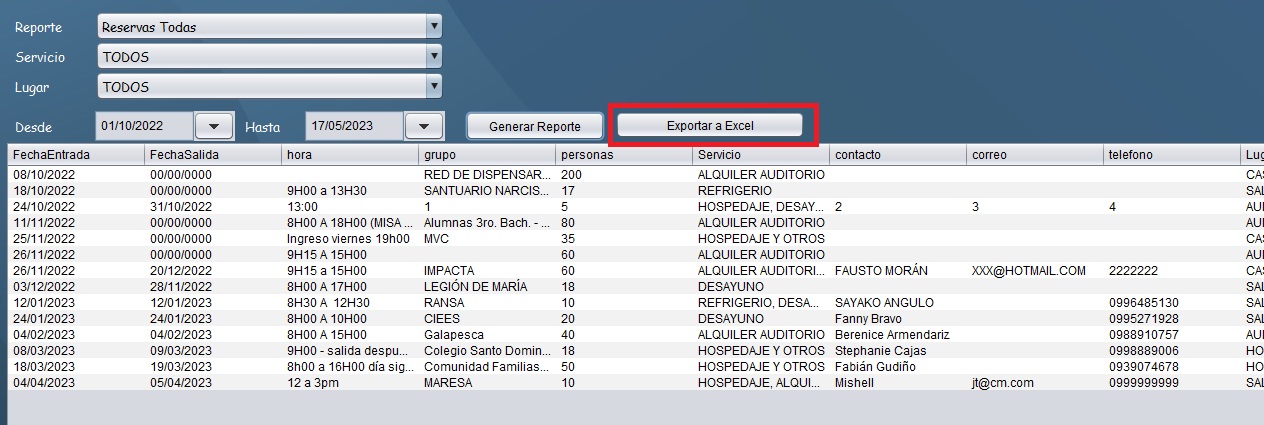Screen dimensions: 1264x425
Task: Select the contacto column header
Action: coord(898,155)
